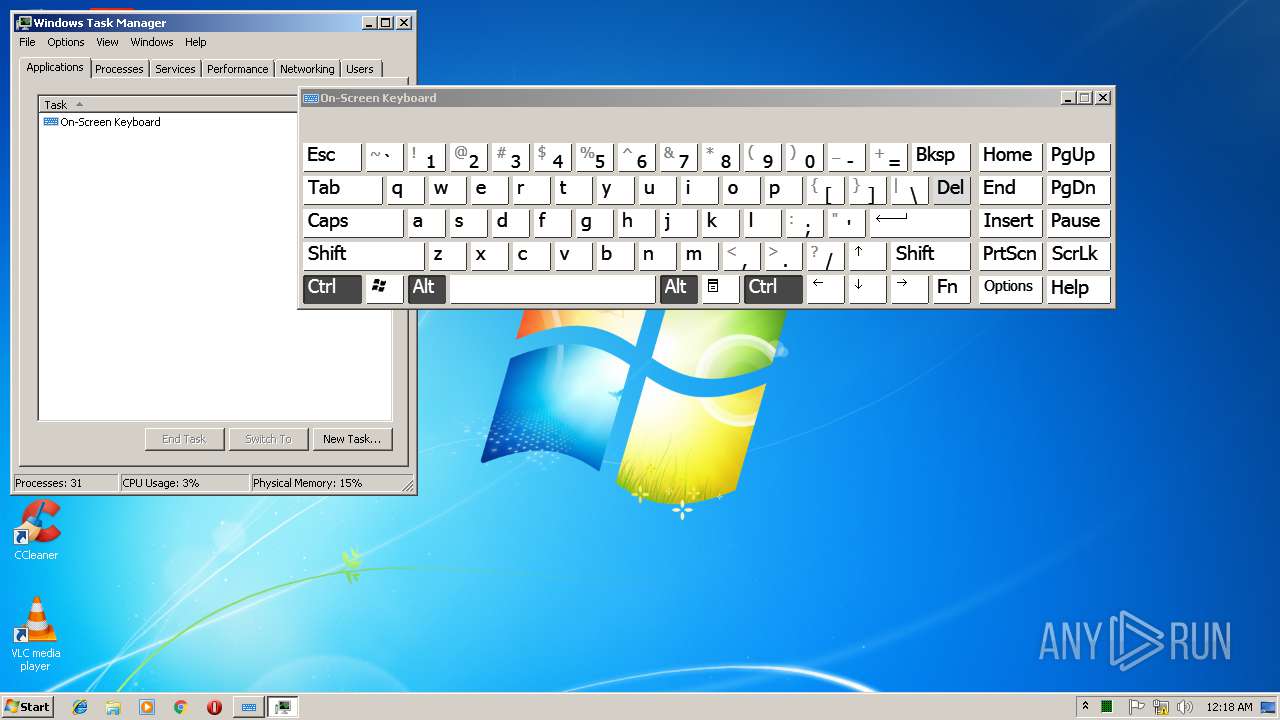
Task: Click the Action Center flag tray icon
Action: coord(1136,707)
